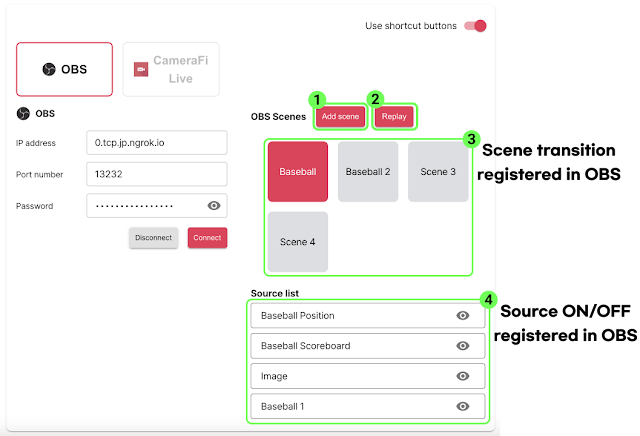
Task: Click the IP address label
Action: click(x=36, y=143)
